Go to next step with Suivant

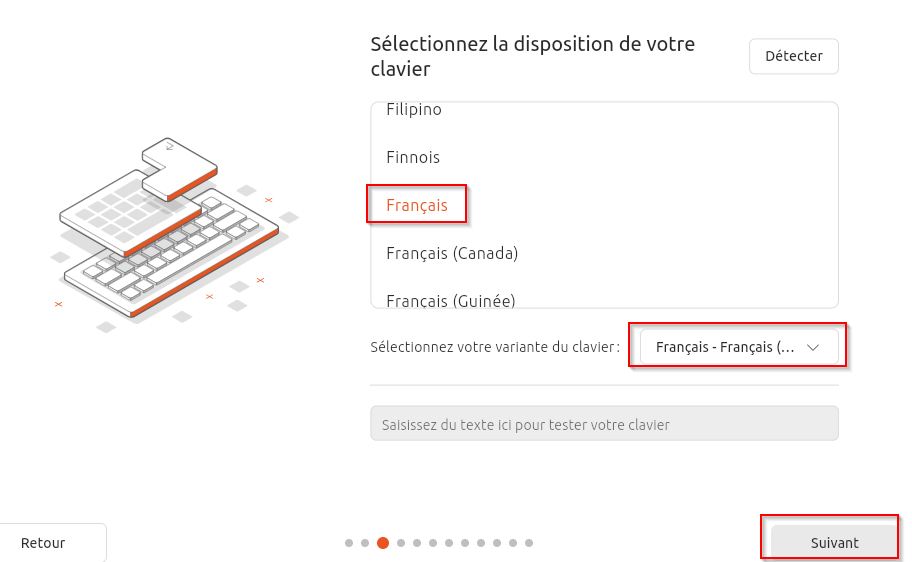[834, 543]
